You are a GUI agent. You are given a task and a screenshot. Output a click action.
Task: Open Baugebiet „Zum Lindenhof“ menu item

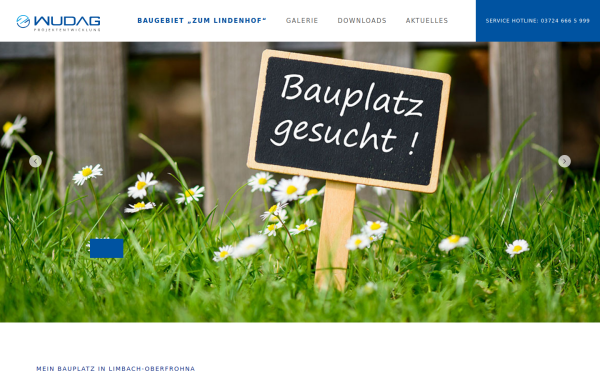[202, 21]
